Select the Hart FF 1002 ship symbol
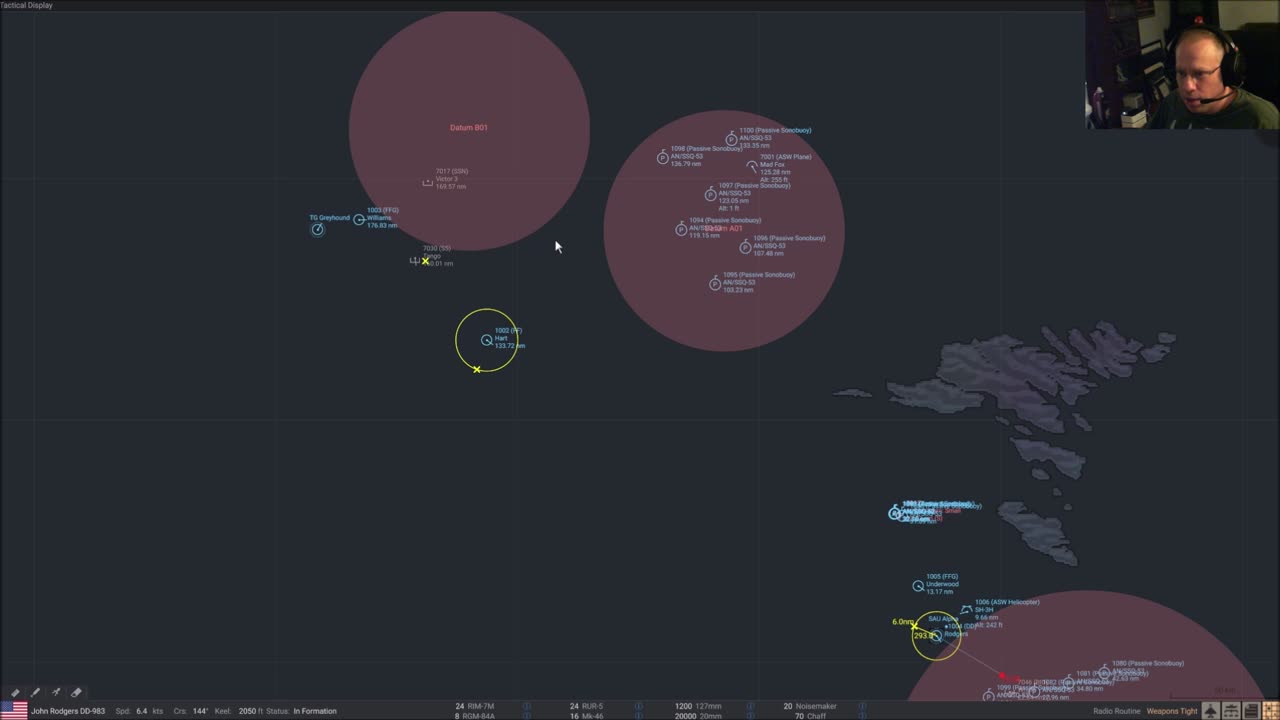Viewport: 1280px width, 720px height. 487,340
